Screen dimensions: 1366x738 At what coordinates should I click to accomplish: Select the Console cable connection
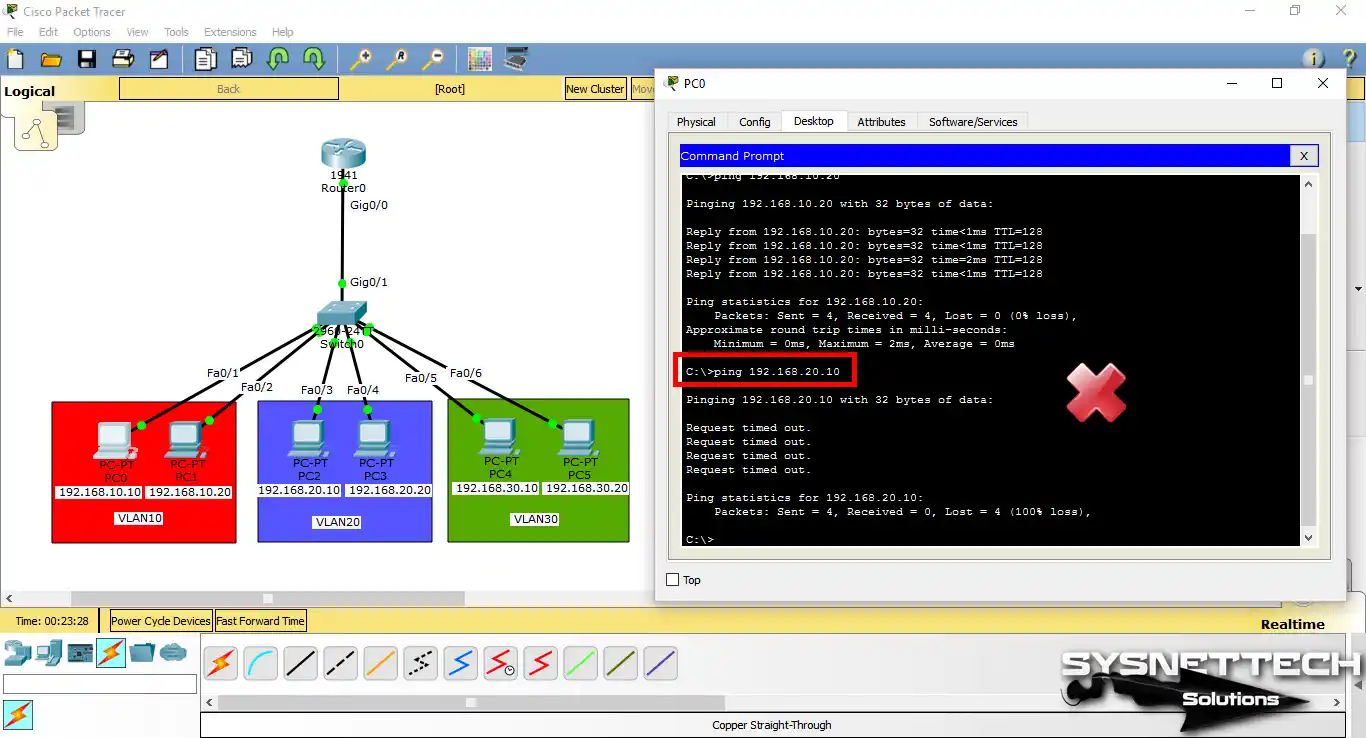(x=260, y=662)
